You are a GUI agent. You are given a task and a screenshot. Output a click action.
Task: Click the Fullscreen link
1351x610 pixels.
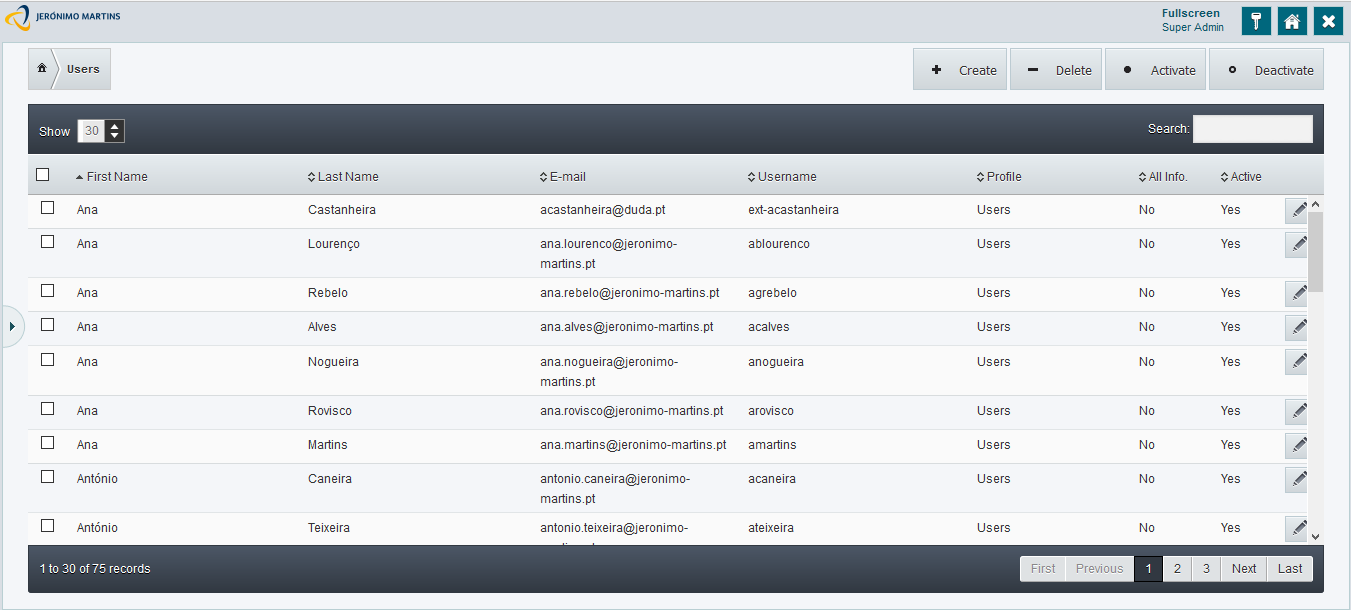click(x=1191, y=14)
